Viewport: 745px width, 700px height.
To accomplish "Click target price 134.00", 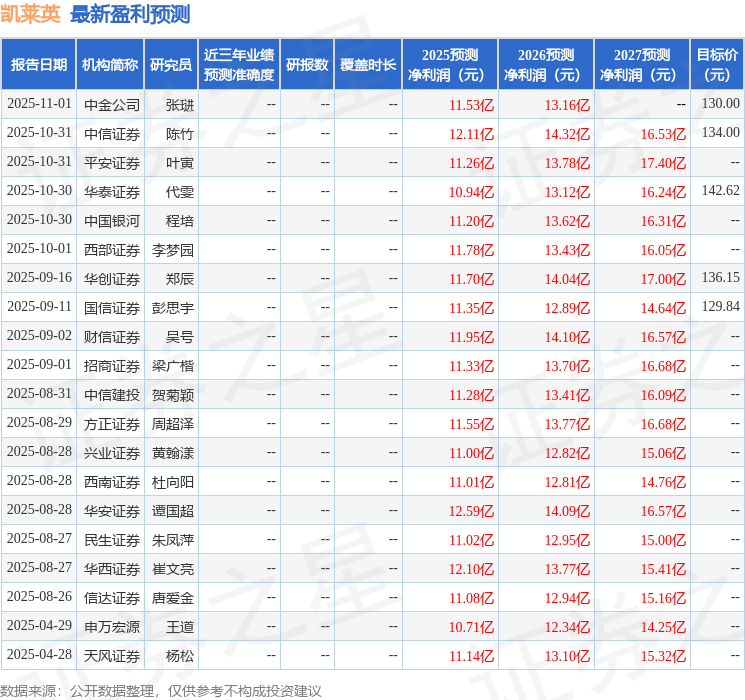I will click(x=721, y=133).
